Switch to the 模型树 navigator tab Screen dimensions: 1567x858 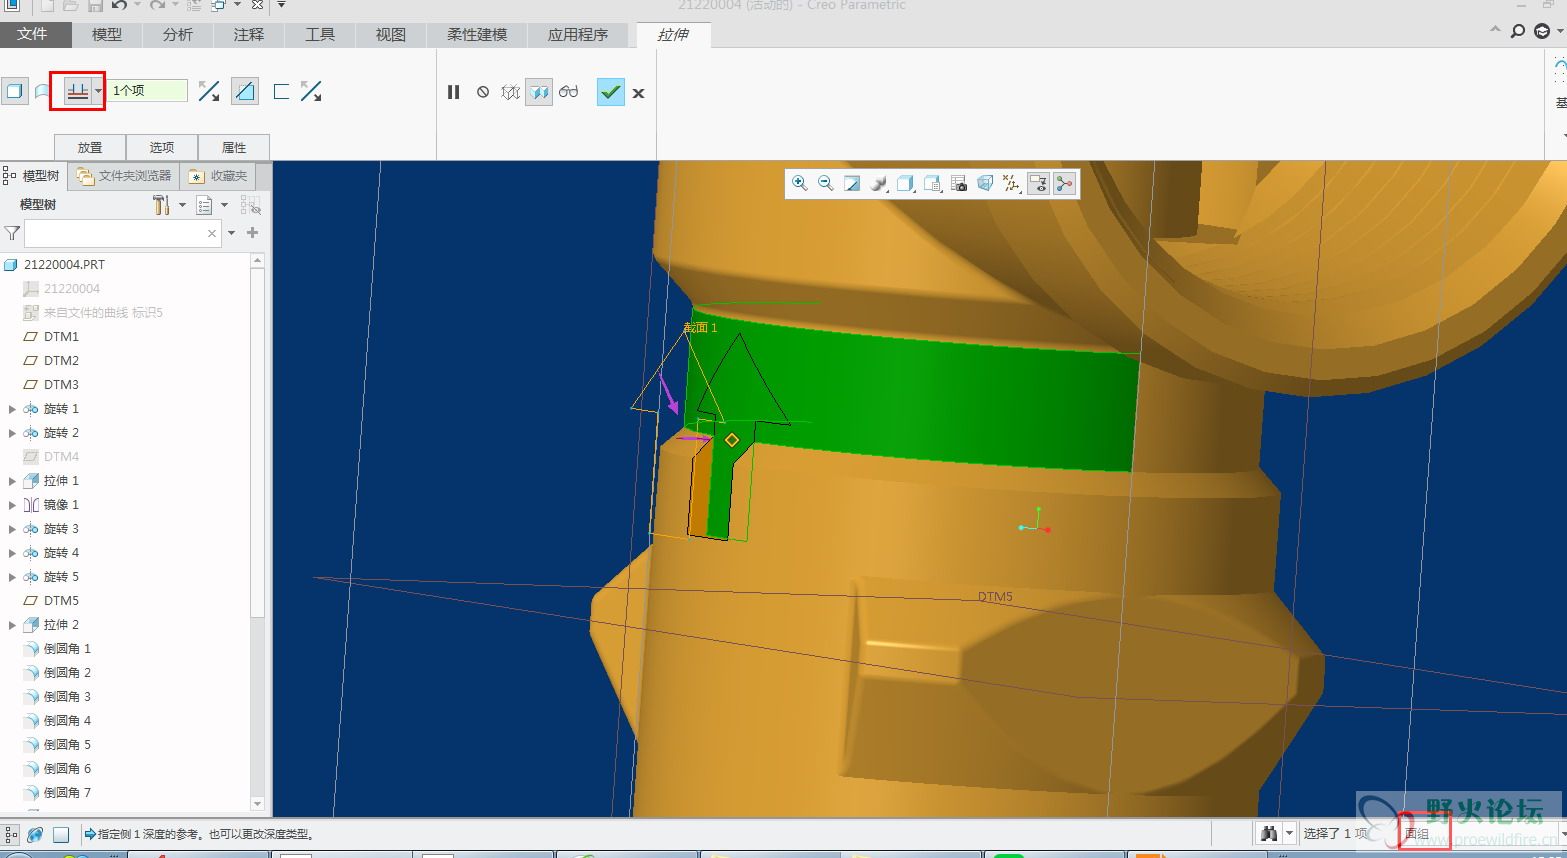tap(33, 176)
